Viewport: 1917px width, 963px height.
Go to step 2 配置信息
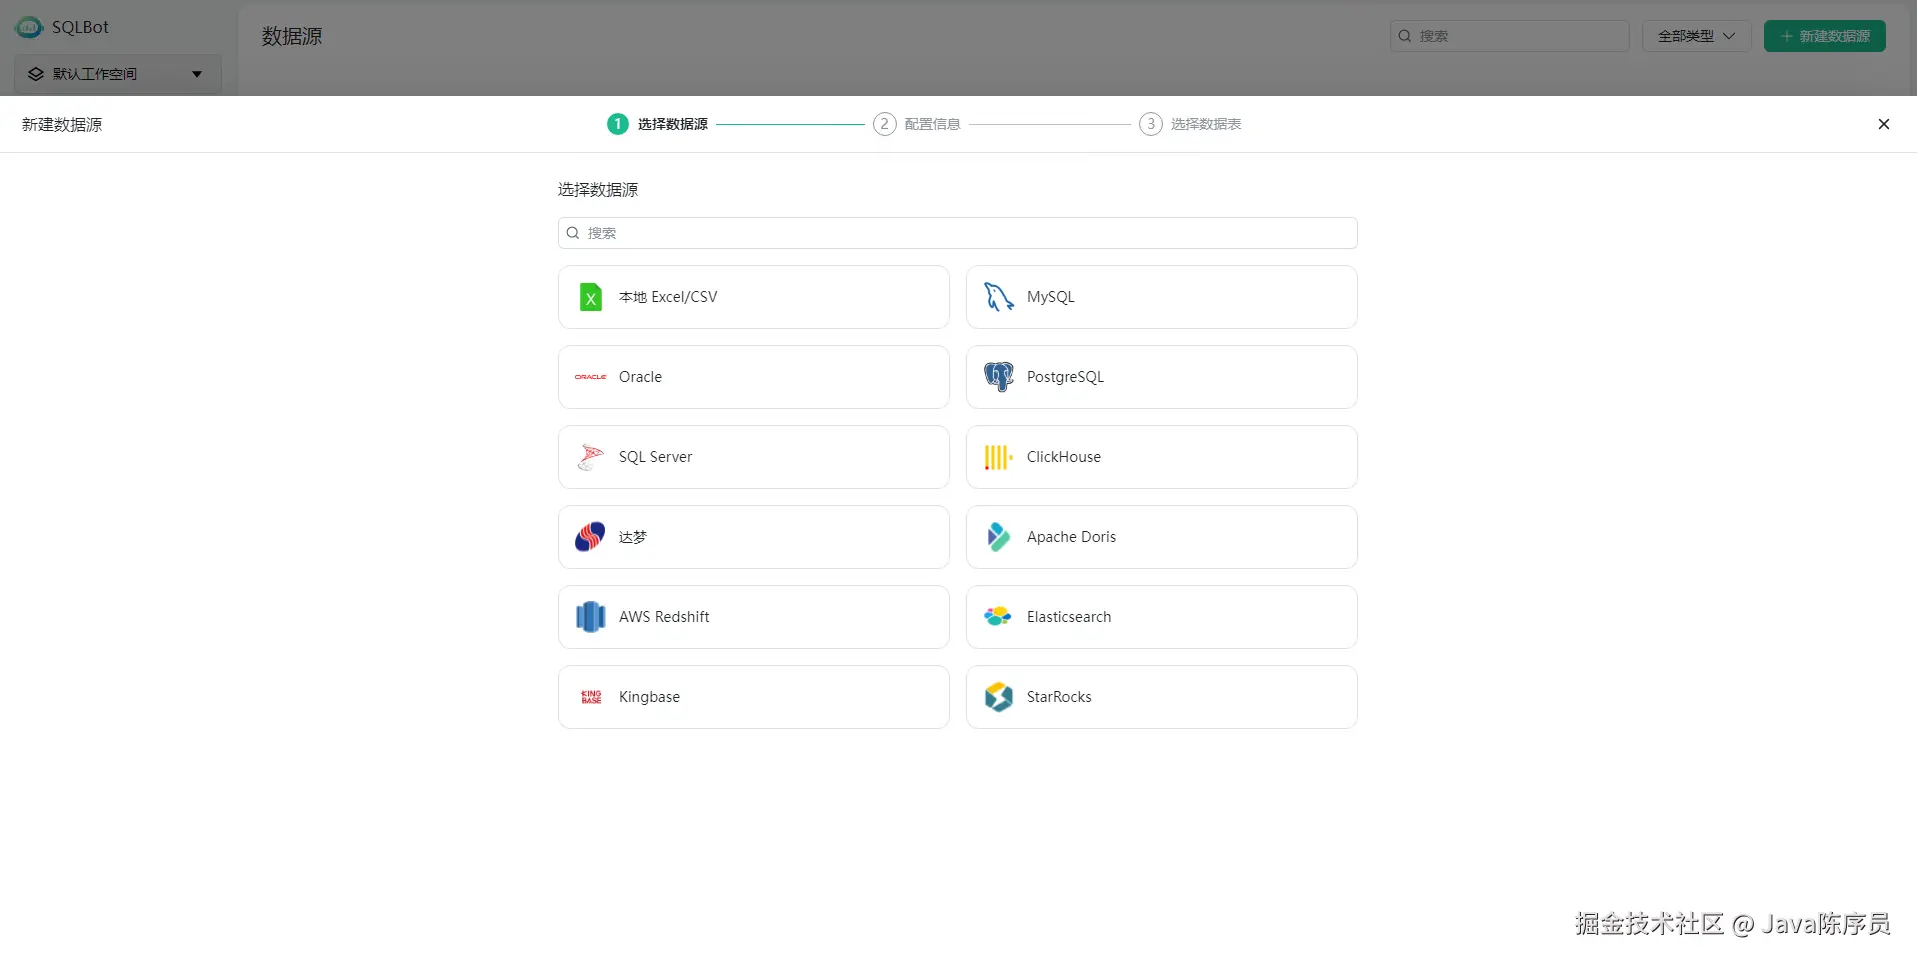click(x=917, y=124)
